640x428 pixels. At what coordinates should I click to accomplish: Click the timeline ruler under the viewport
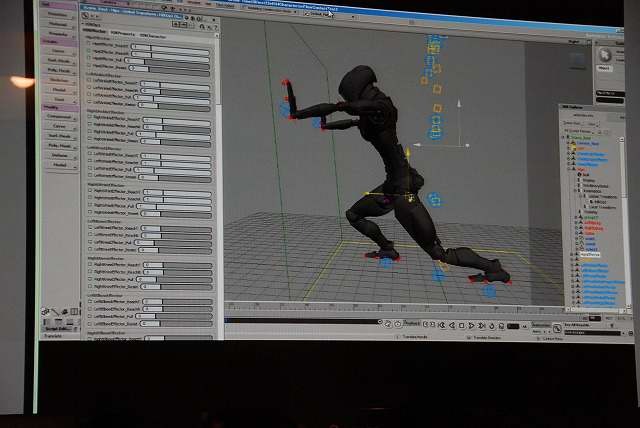click(394, 306)
